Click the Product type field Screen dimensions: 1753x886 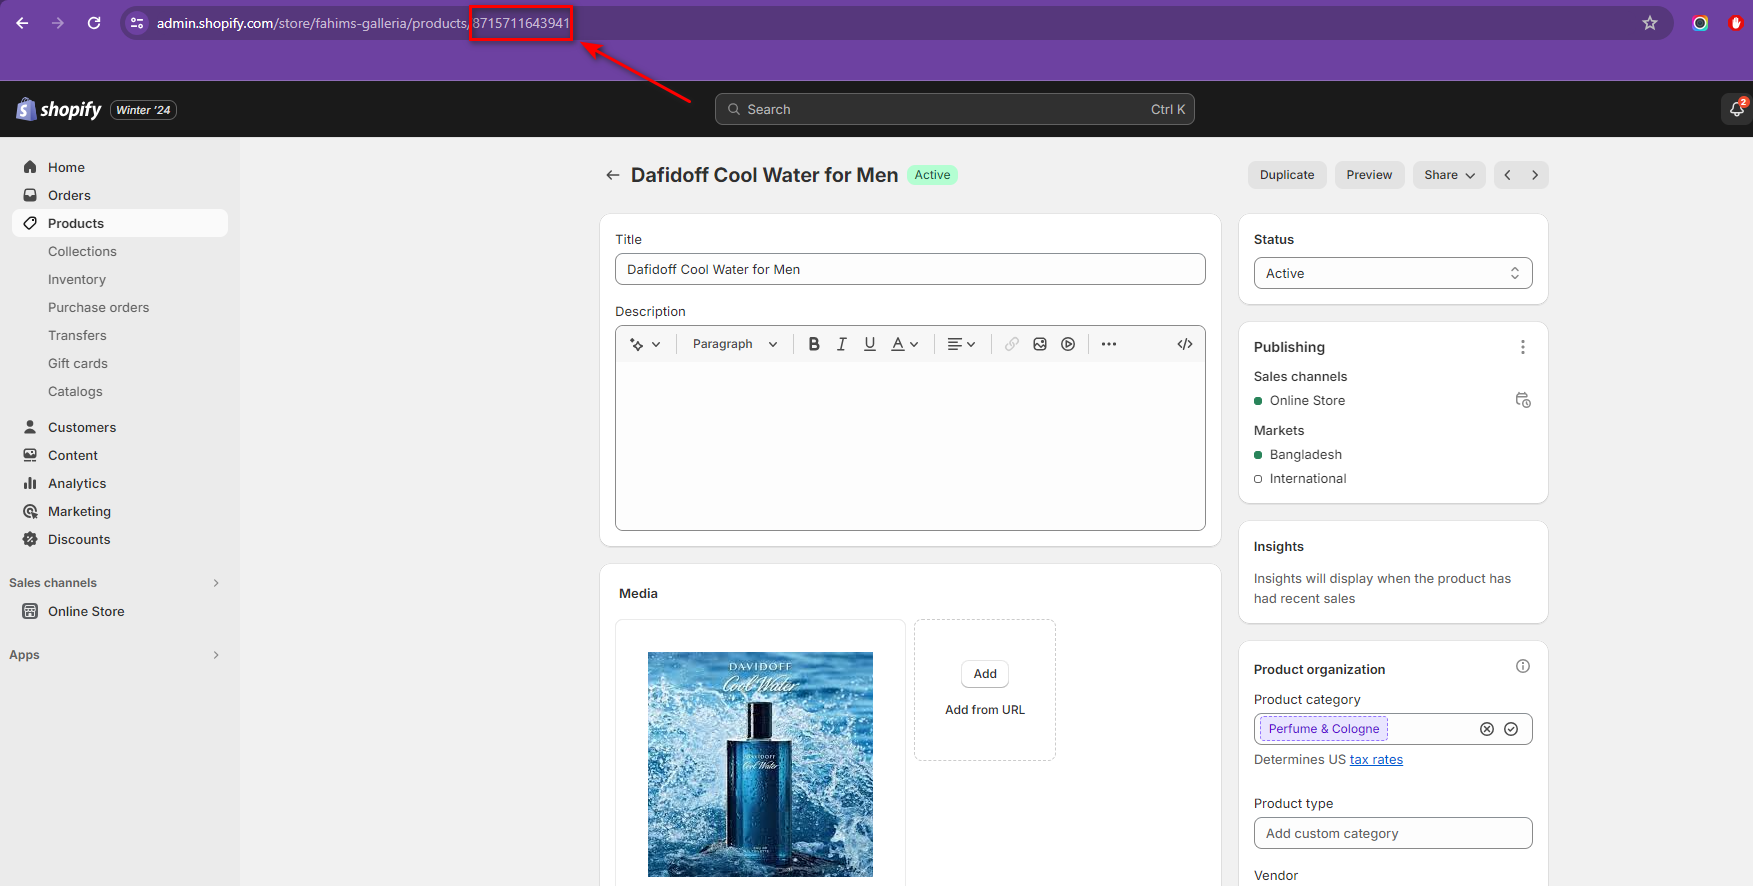pyautogui.click(x=1393, y=833)
